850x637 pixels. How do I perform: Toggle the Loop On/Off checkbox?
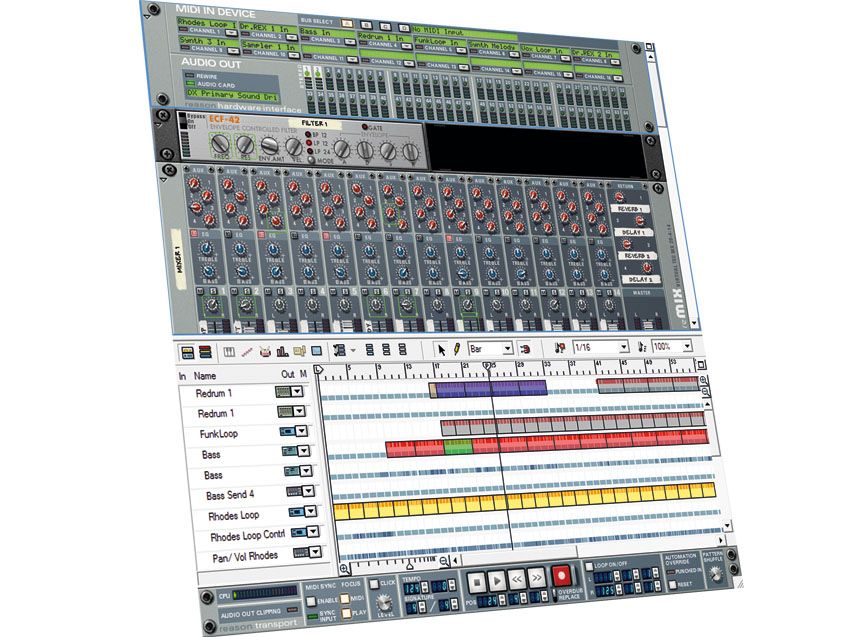point(589,566)
